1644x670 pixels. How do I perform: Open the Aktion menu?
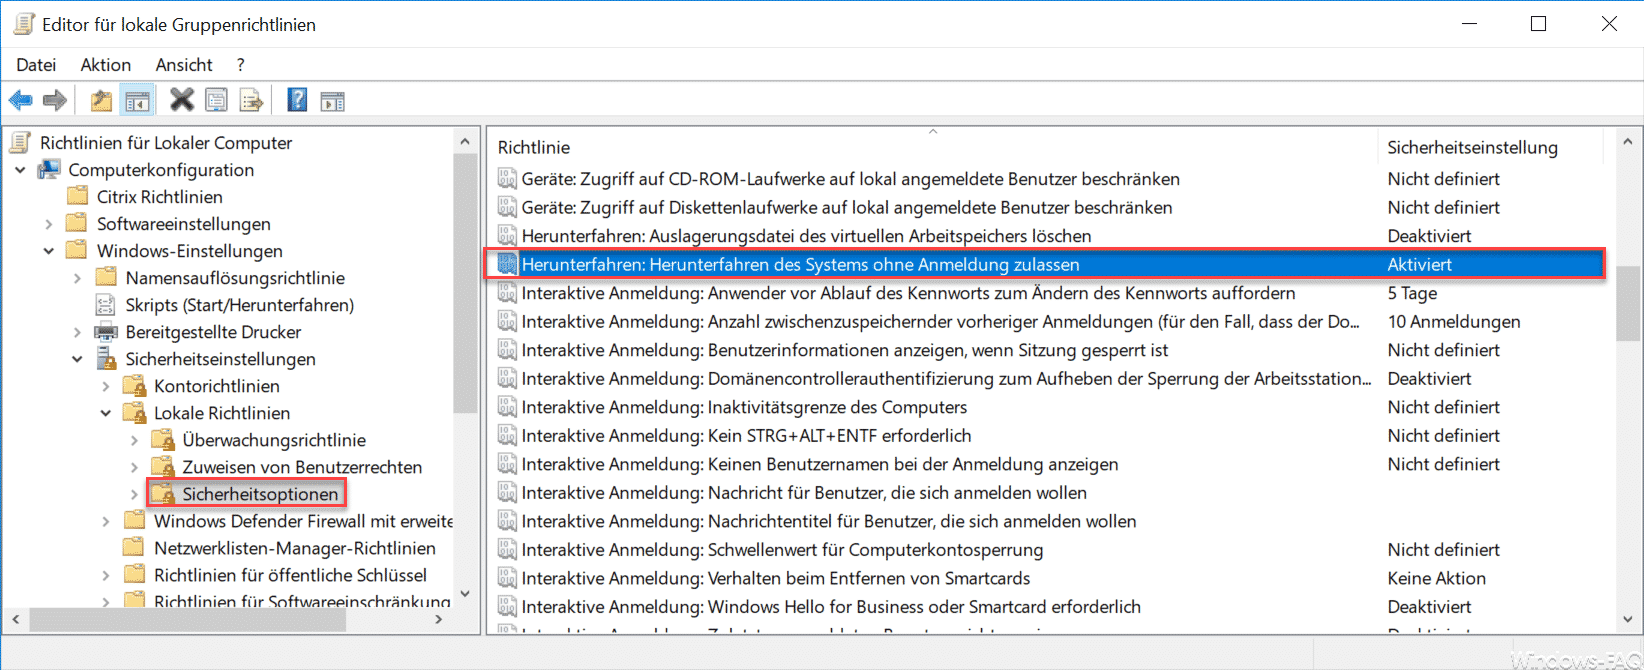coord(106,65)
